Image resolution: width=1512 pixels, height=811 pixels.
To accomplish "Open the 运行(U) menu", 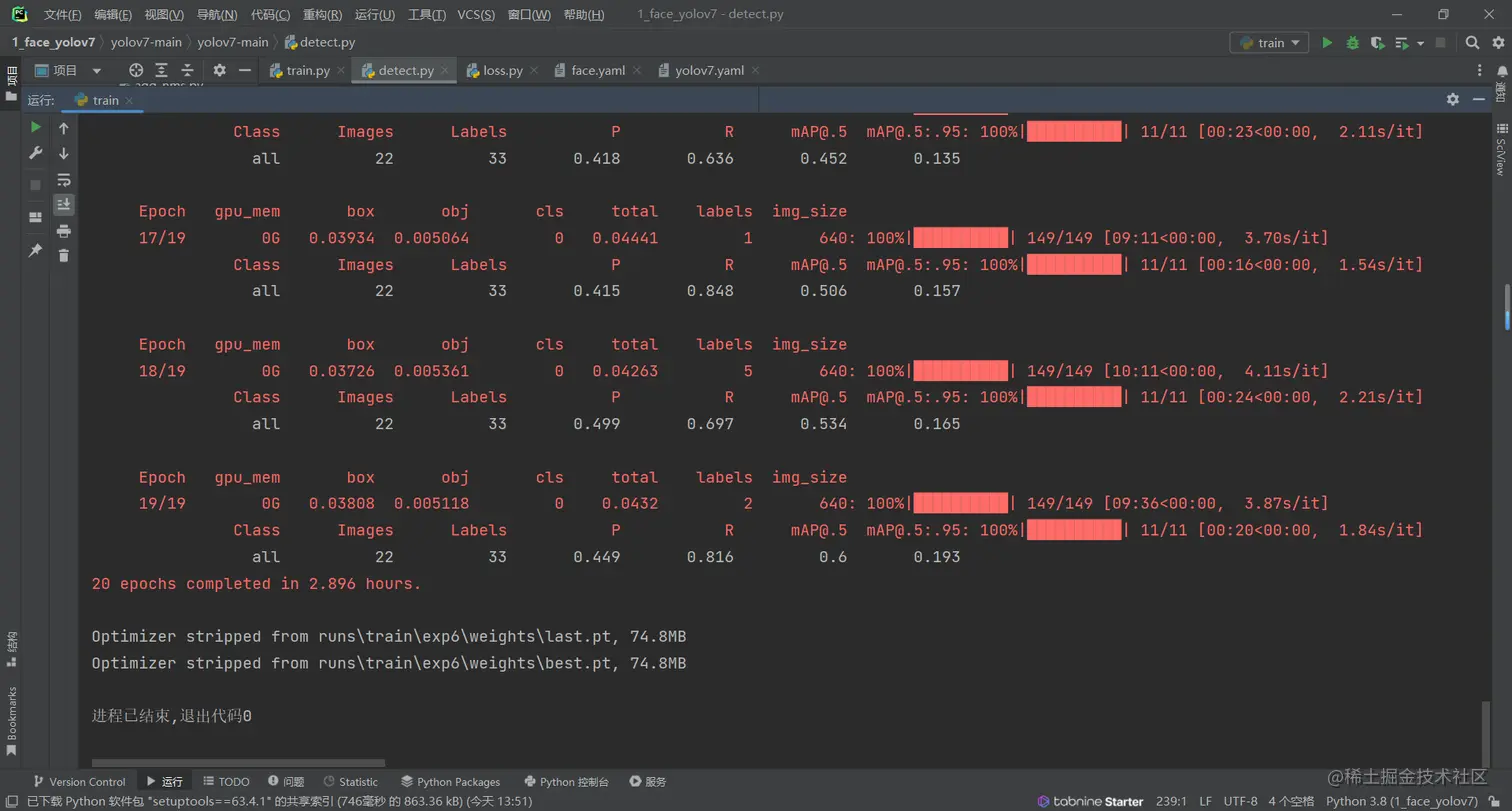I will (x=375, y=15).
